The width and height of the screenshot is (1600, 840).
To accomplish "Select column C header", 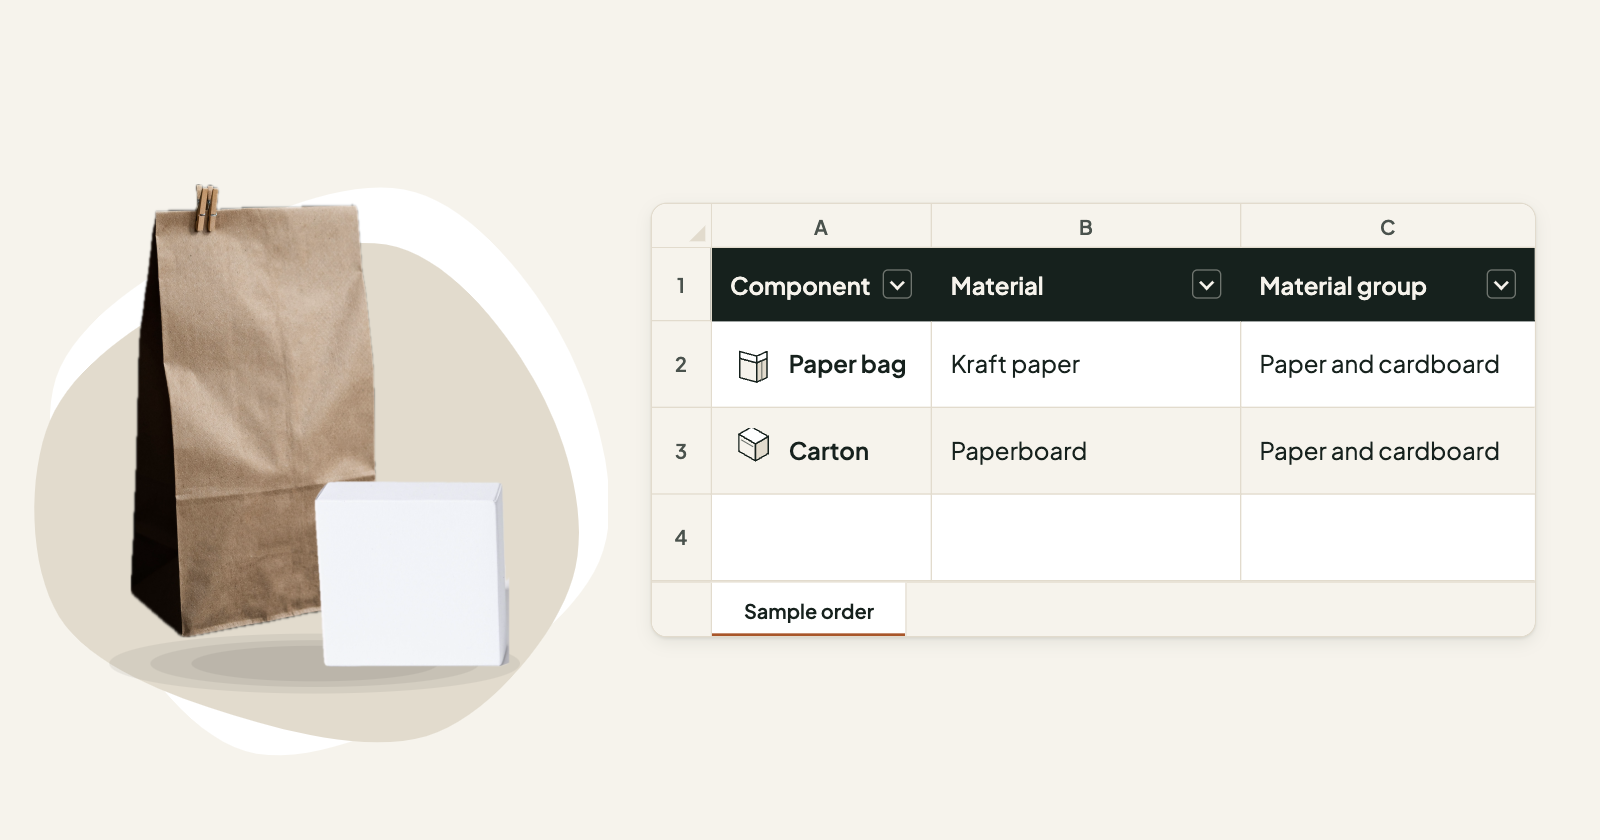I will pyautogui.click(x=1388, y=227).
